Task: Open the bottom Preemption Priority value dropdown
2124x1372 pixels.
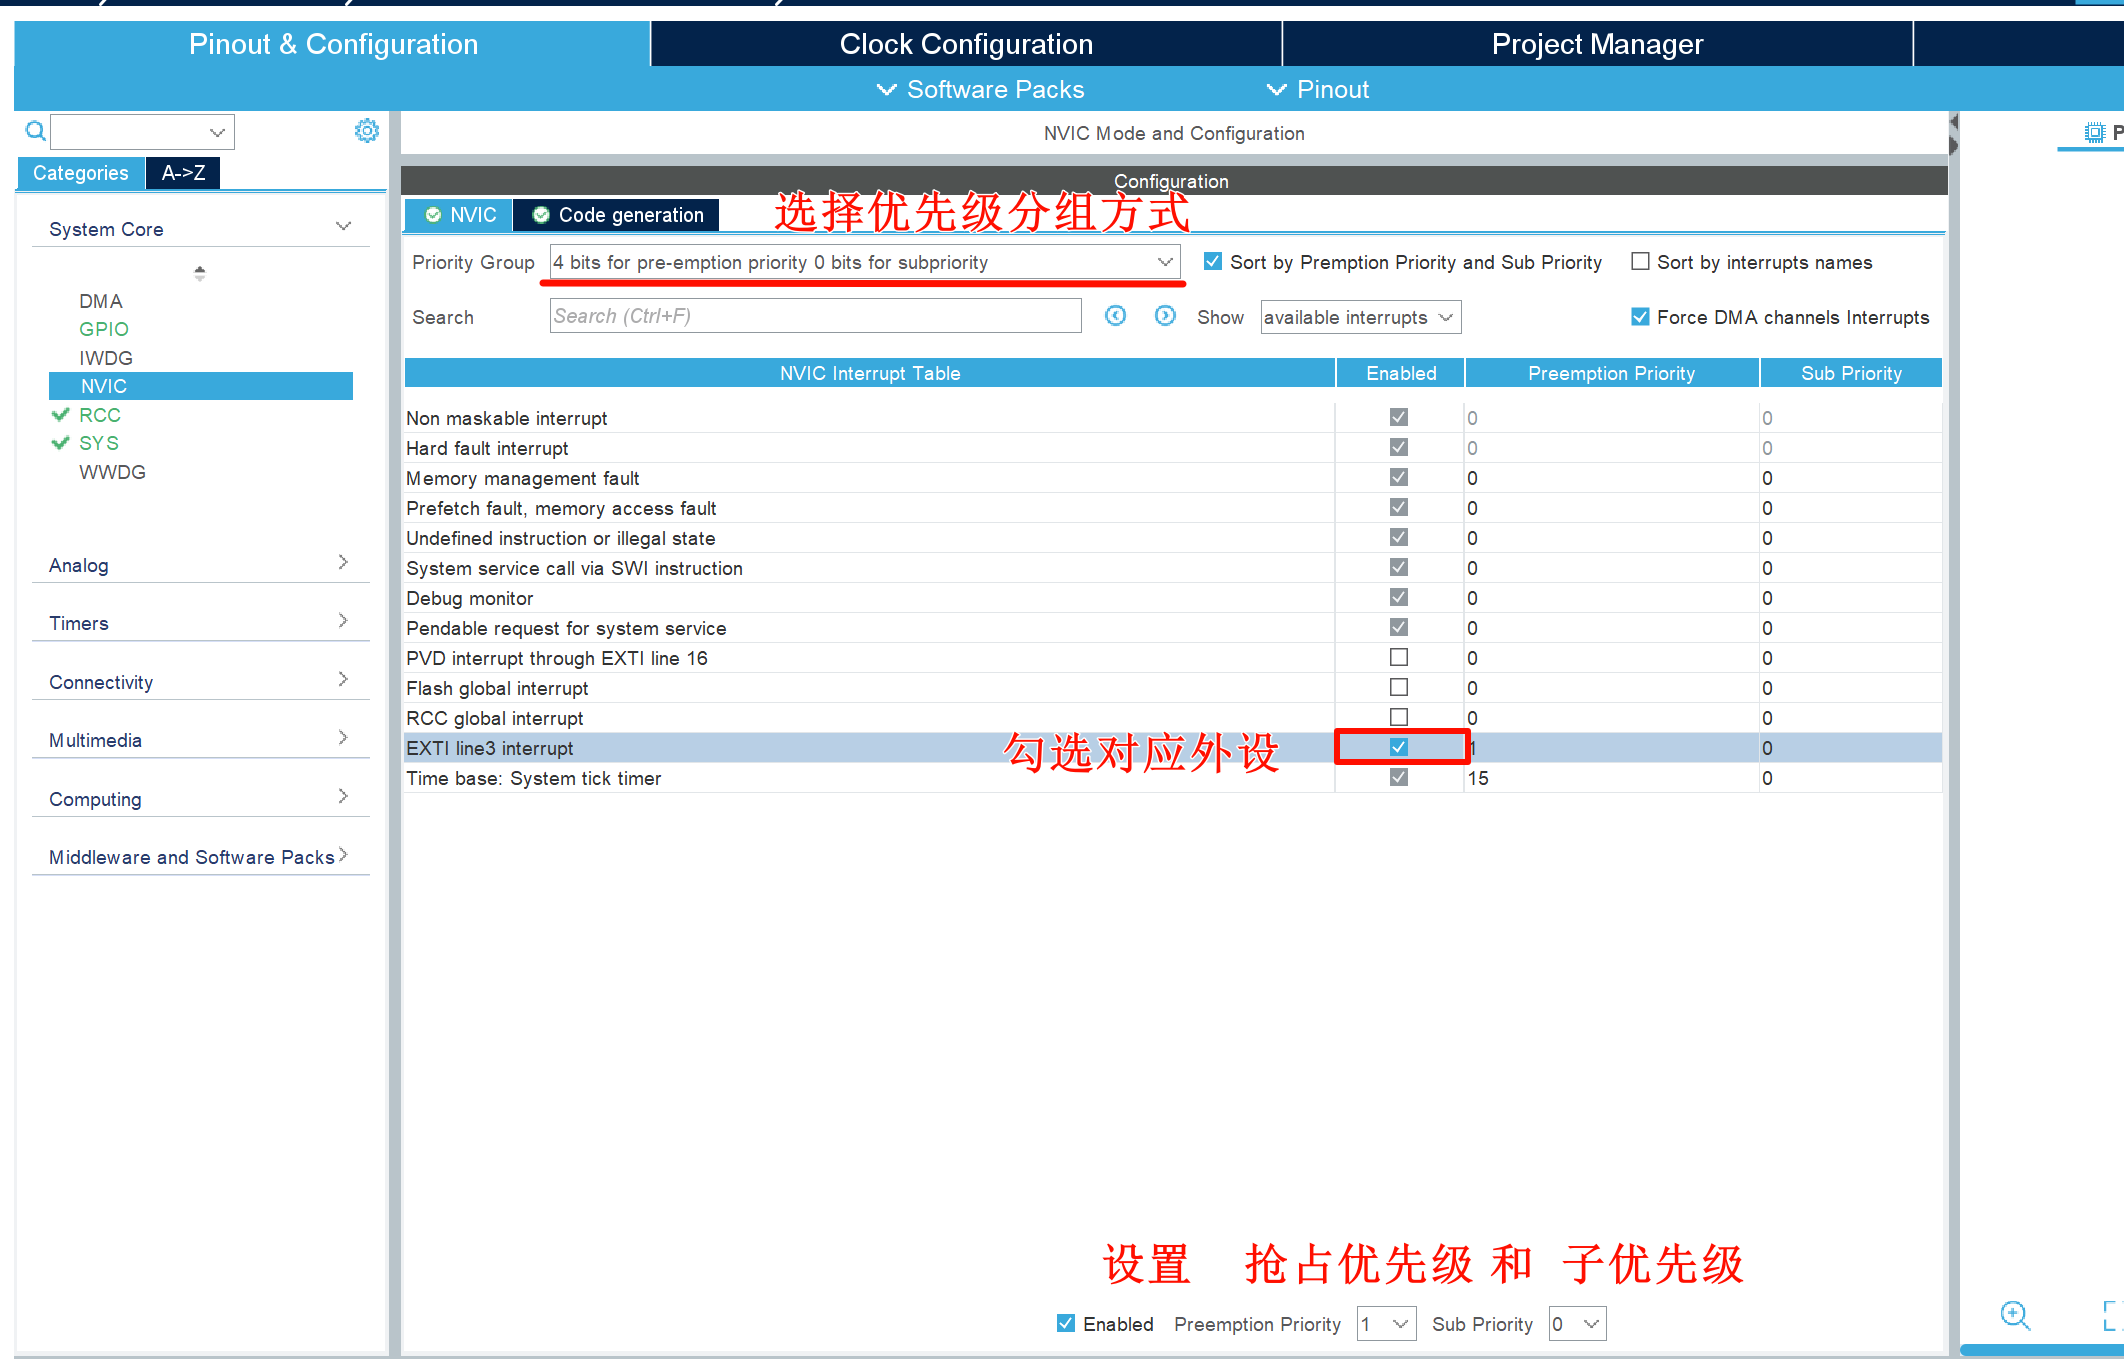Action: (x=1386, y=1324)
